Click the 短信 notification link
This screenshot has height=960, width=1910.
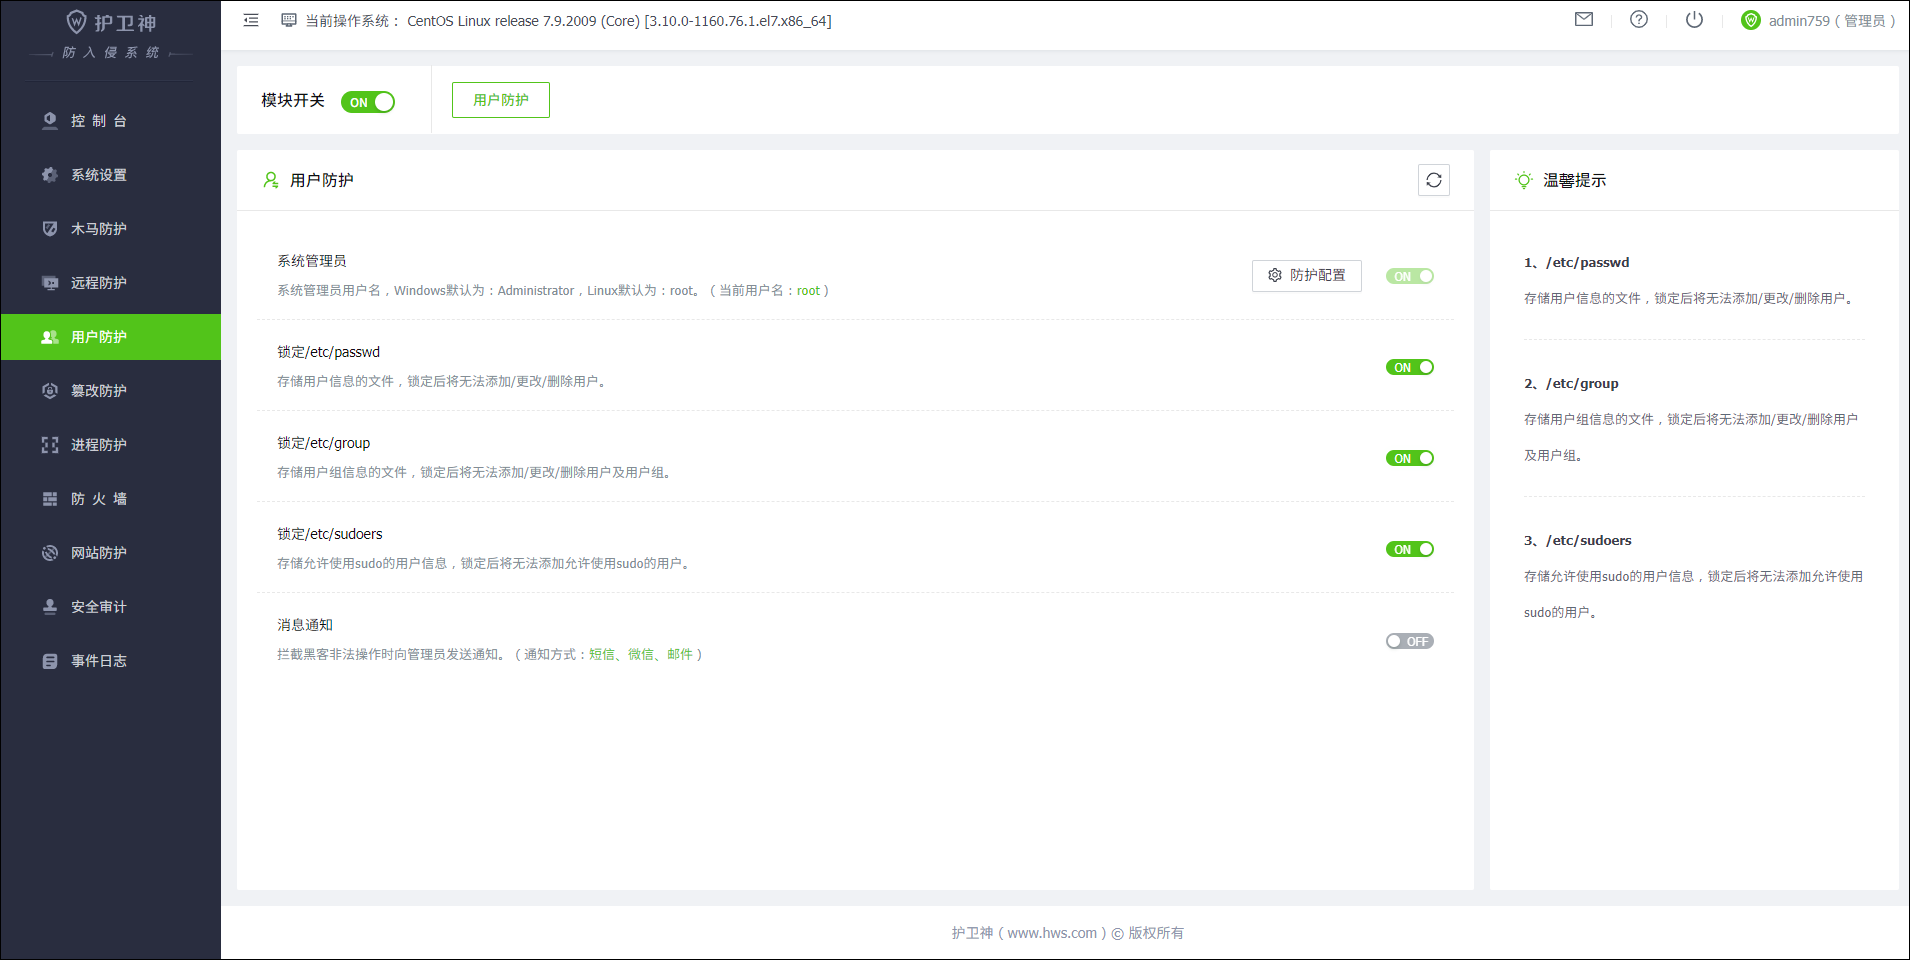coord(602,654)
